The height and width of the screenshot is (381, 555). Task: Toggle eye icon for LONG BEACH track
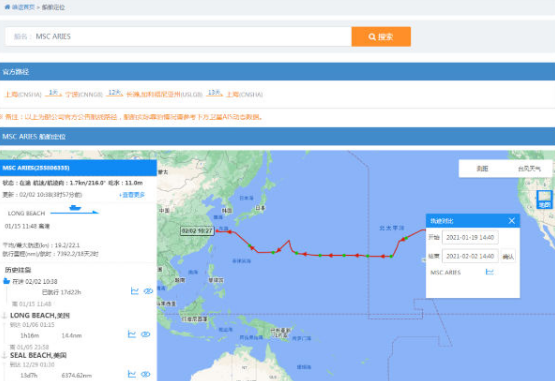coord(145,334)
